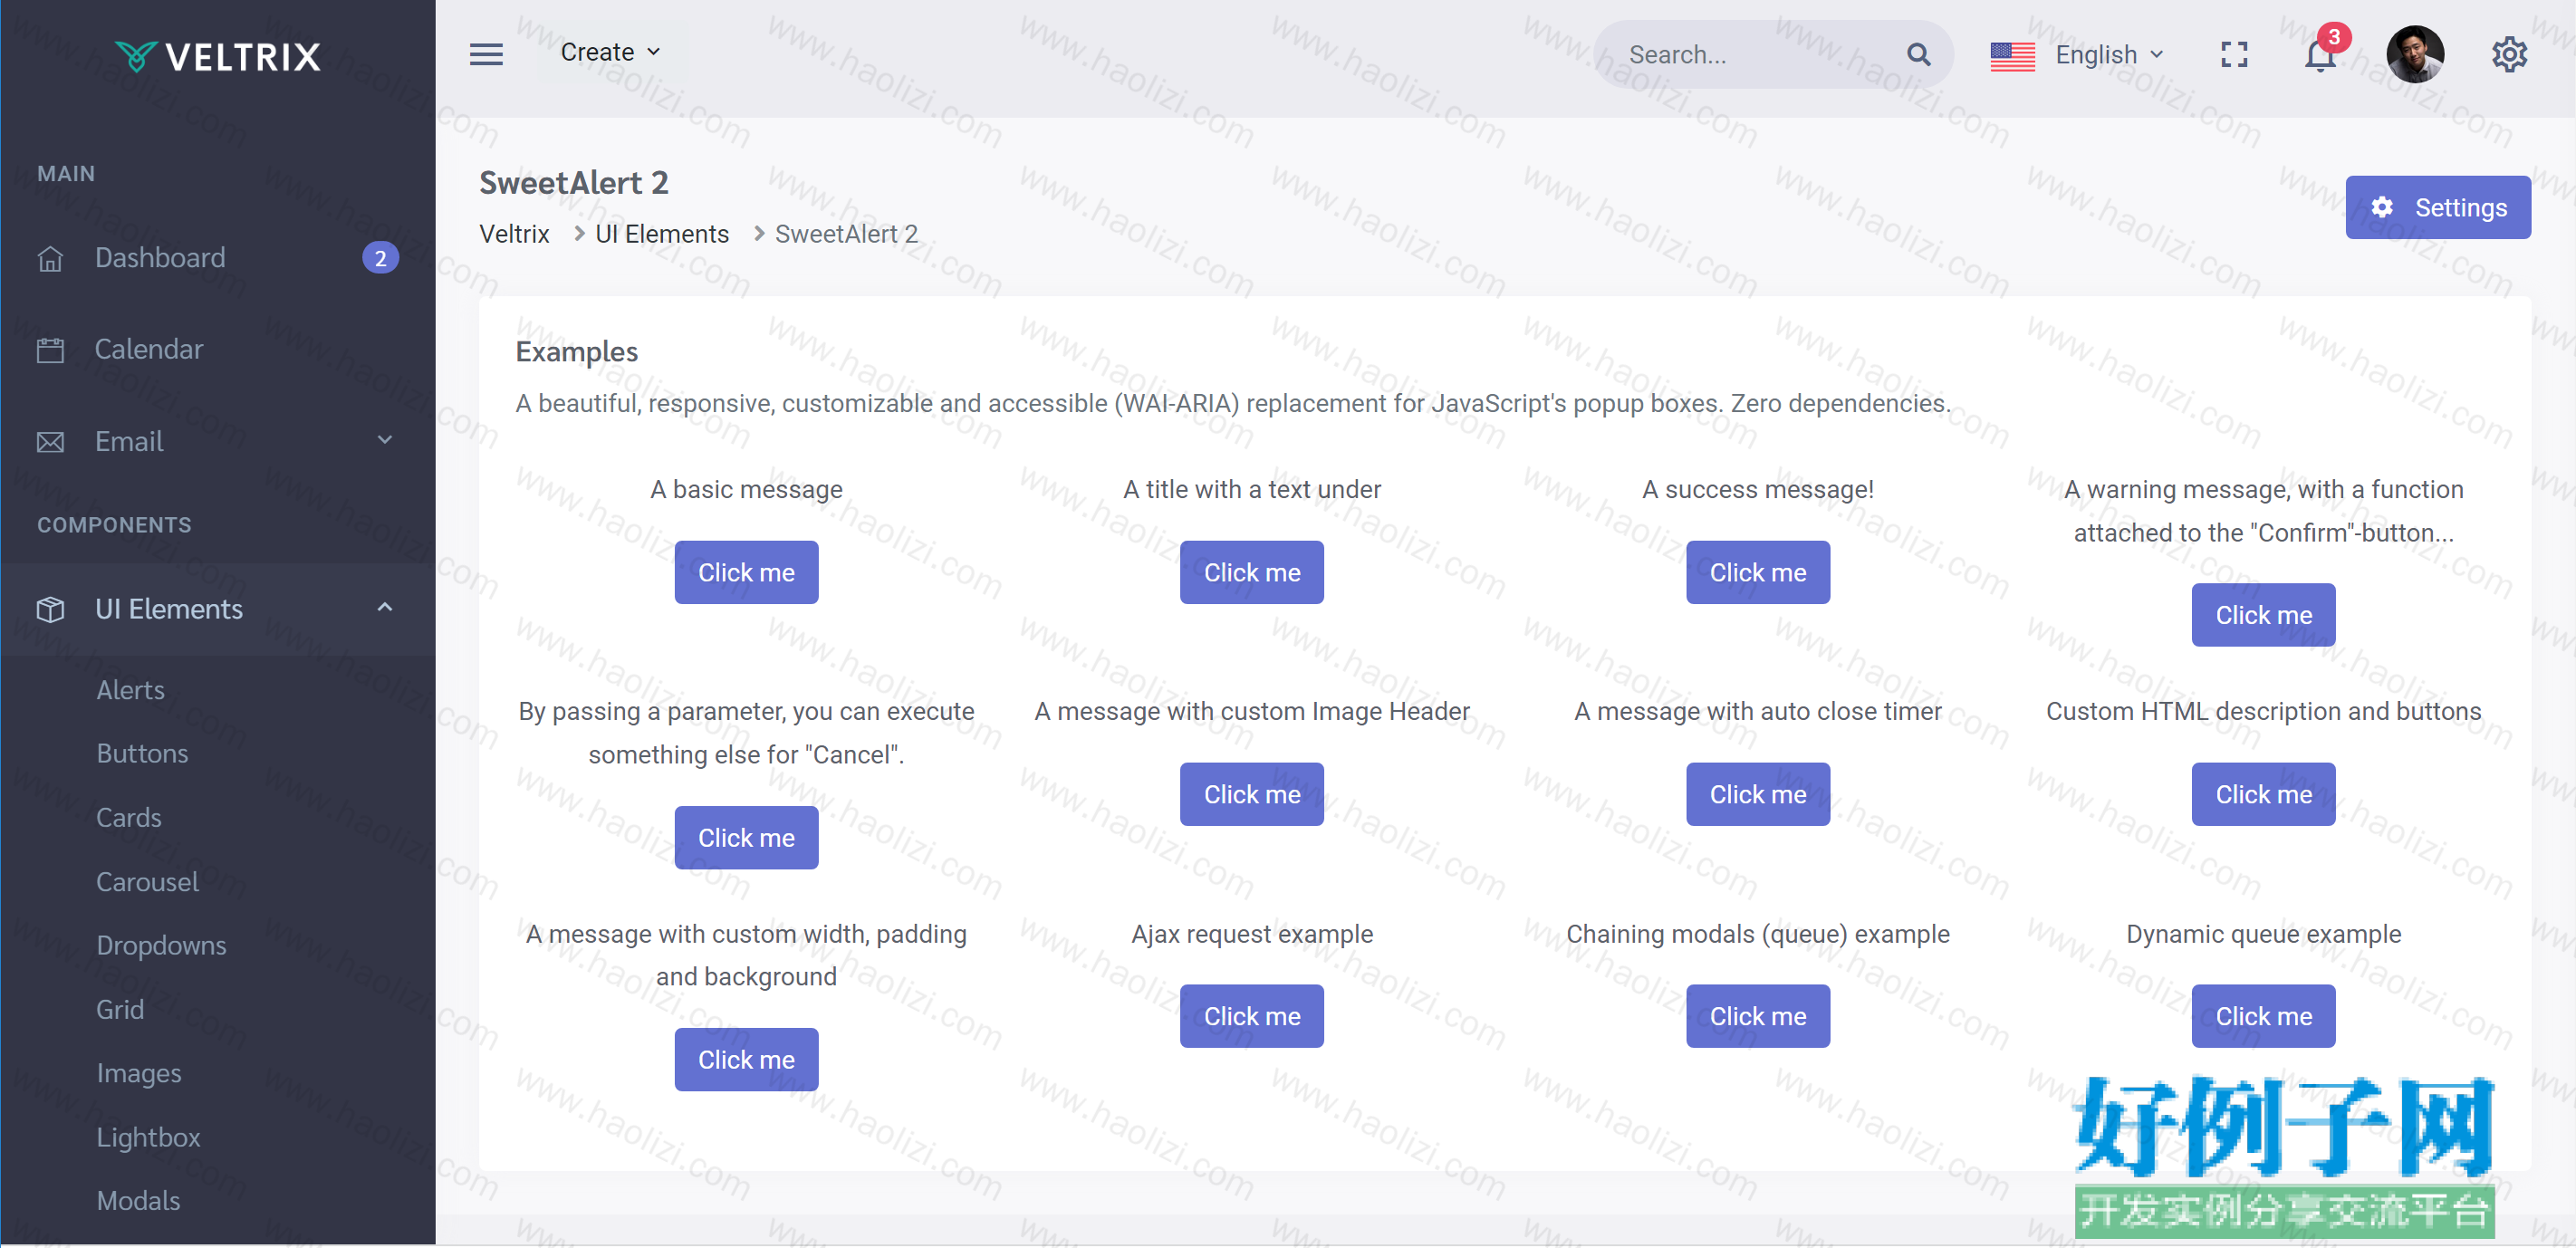The image size is (2576, 1248).
Task: Click the 'SweetAlert 2' page heading
Action: click(x=574, y=183)
